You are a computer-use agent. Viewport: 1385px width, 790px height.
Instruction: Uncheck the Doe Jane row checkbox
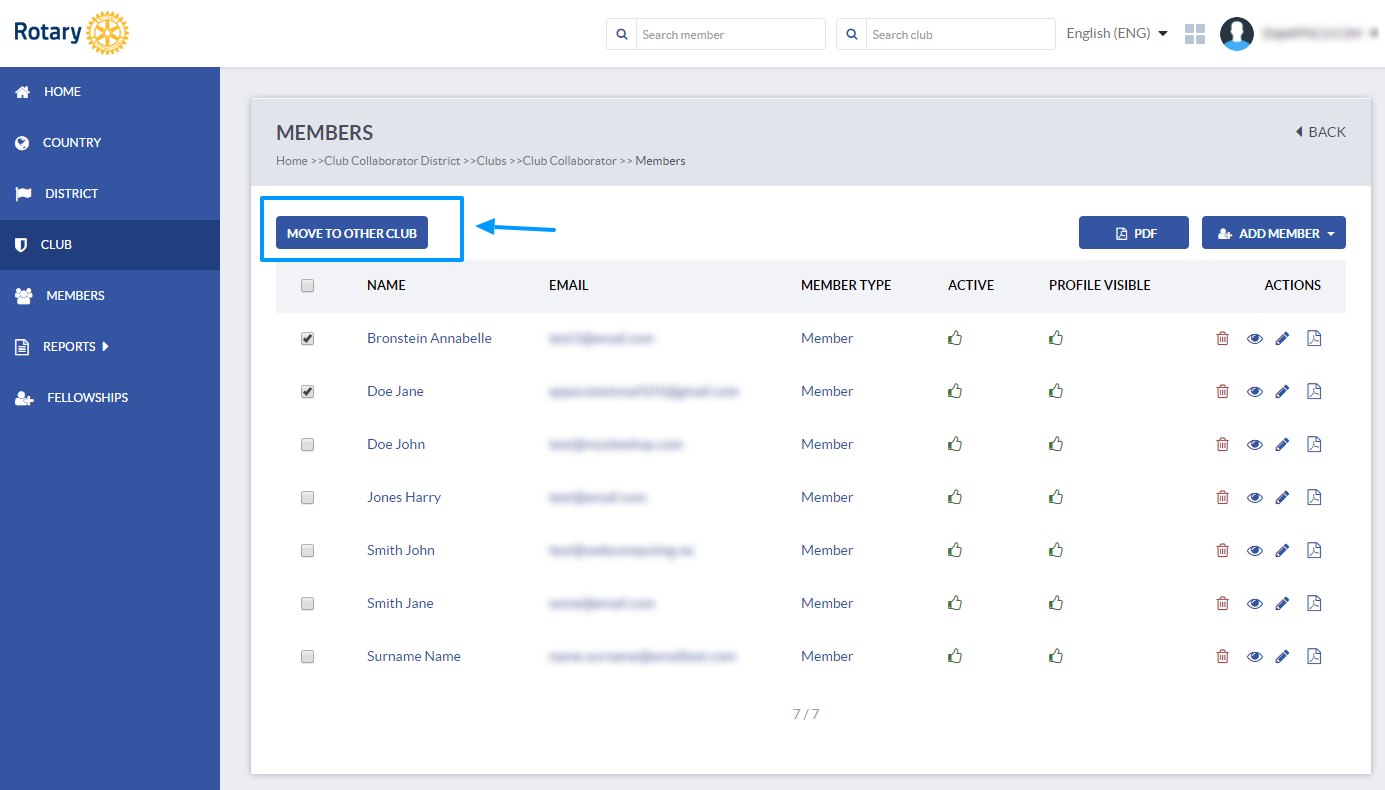[x=307, y=392]
